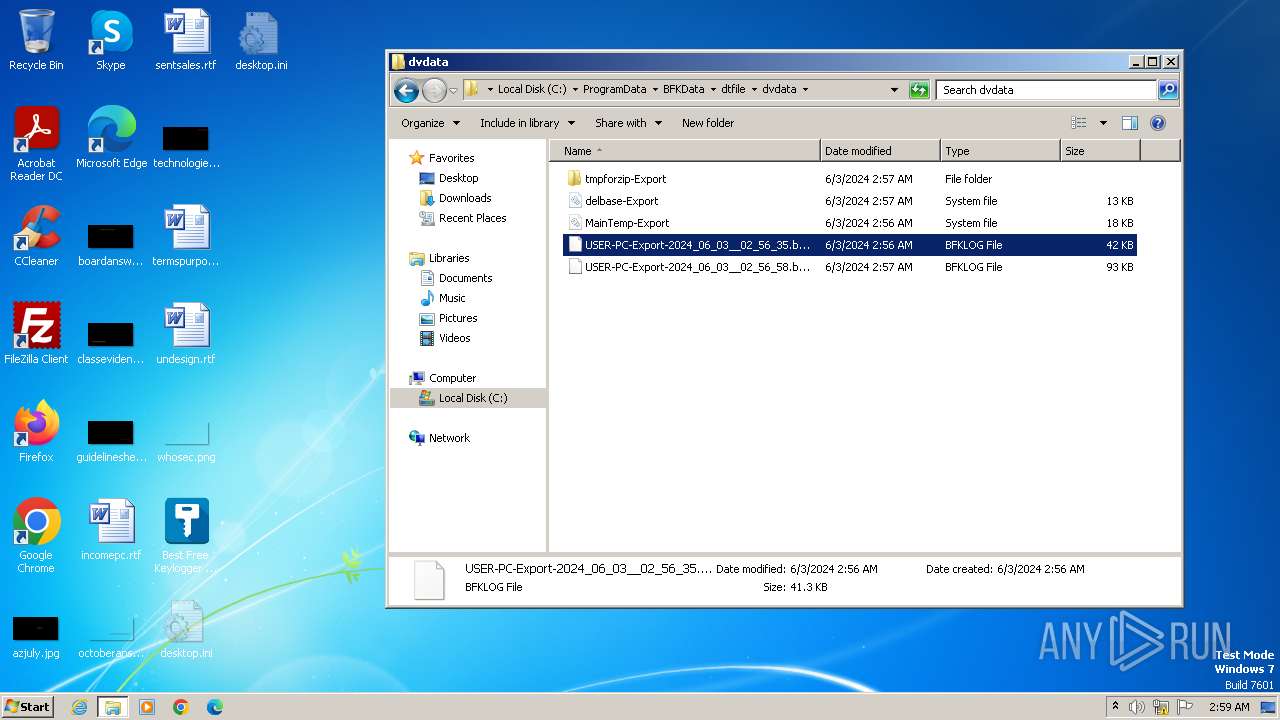Screen dimensions: 1280x720
Task: Select Best Free Keylogger desktop icon
Action: (x=186, y=536)
